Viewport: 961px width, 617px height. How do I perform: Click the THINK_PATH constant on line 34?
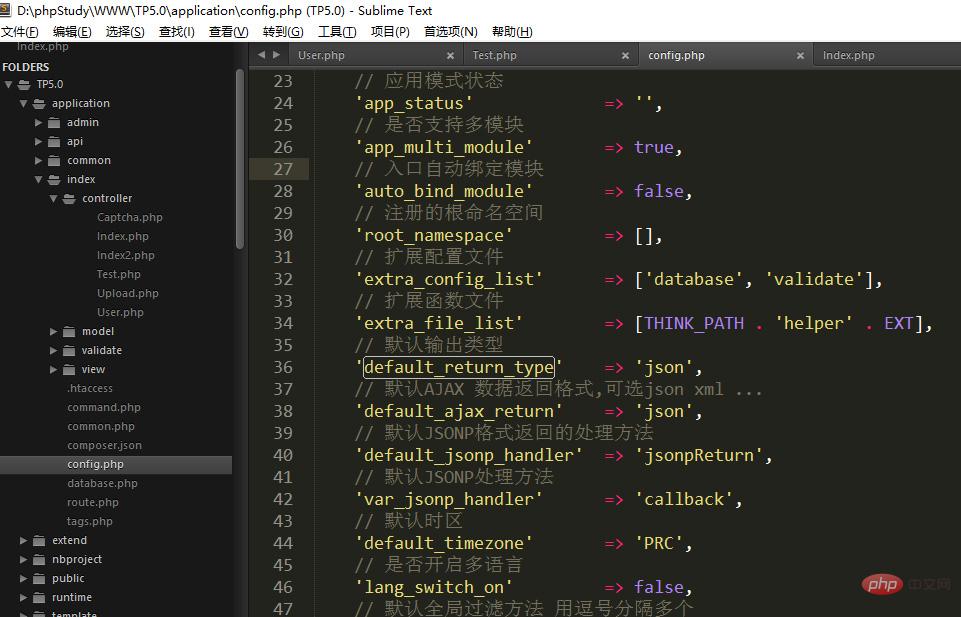tap(694, 323)
